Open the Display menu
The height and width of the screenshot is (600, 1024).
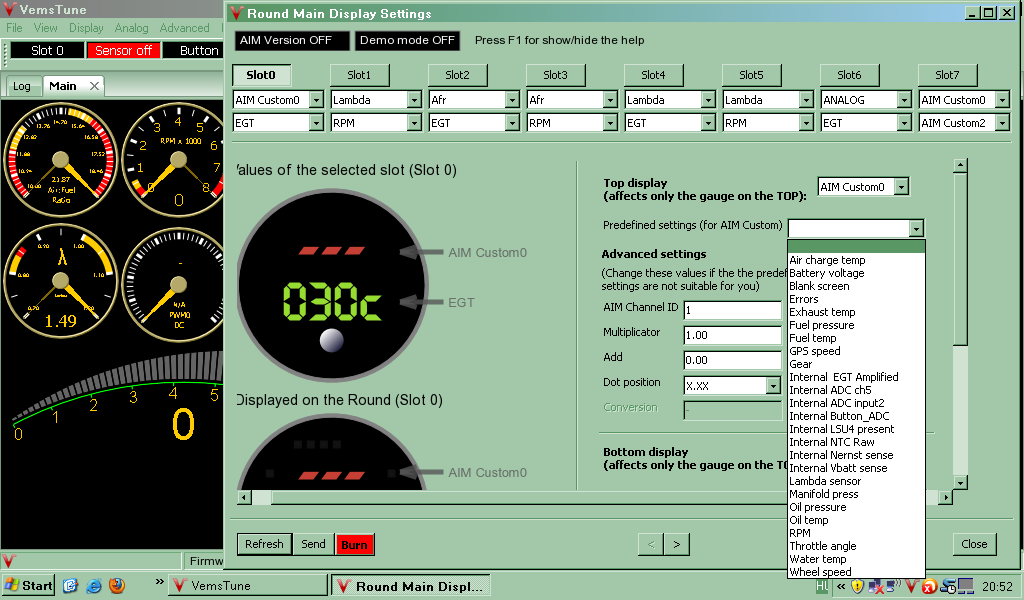pos(86,28)
